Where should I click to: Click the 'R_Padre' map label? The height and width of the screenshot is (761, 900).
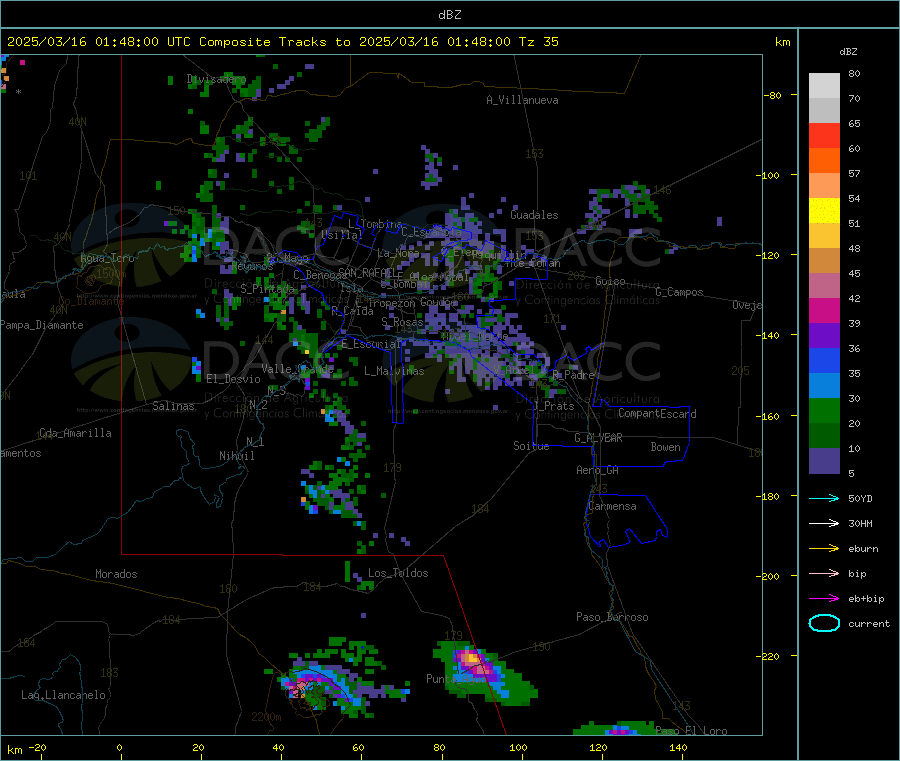(x=573, y=375)
